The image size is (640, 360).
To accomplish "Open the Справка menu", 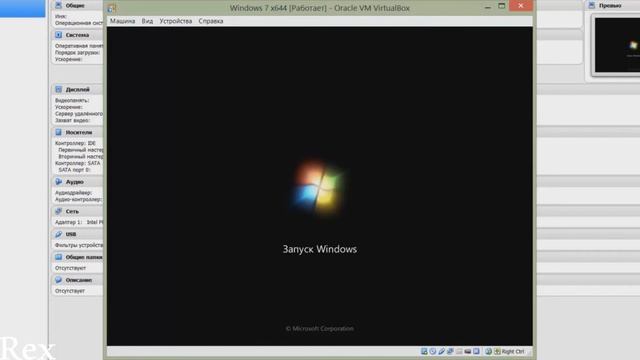I will (x=211, y=21).
